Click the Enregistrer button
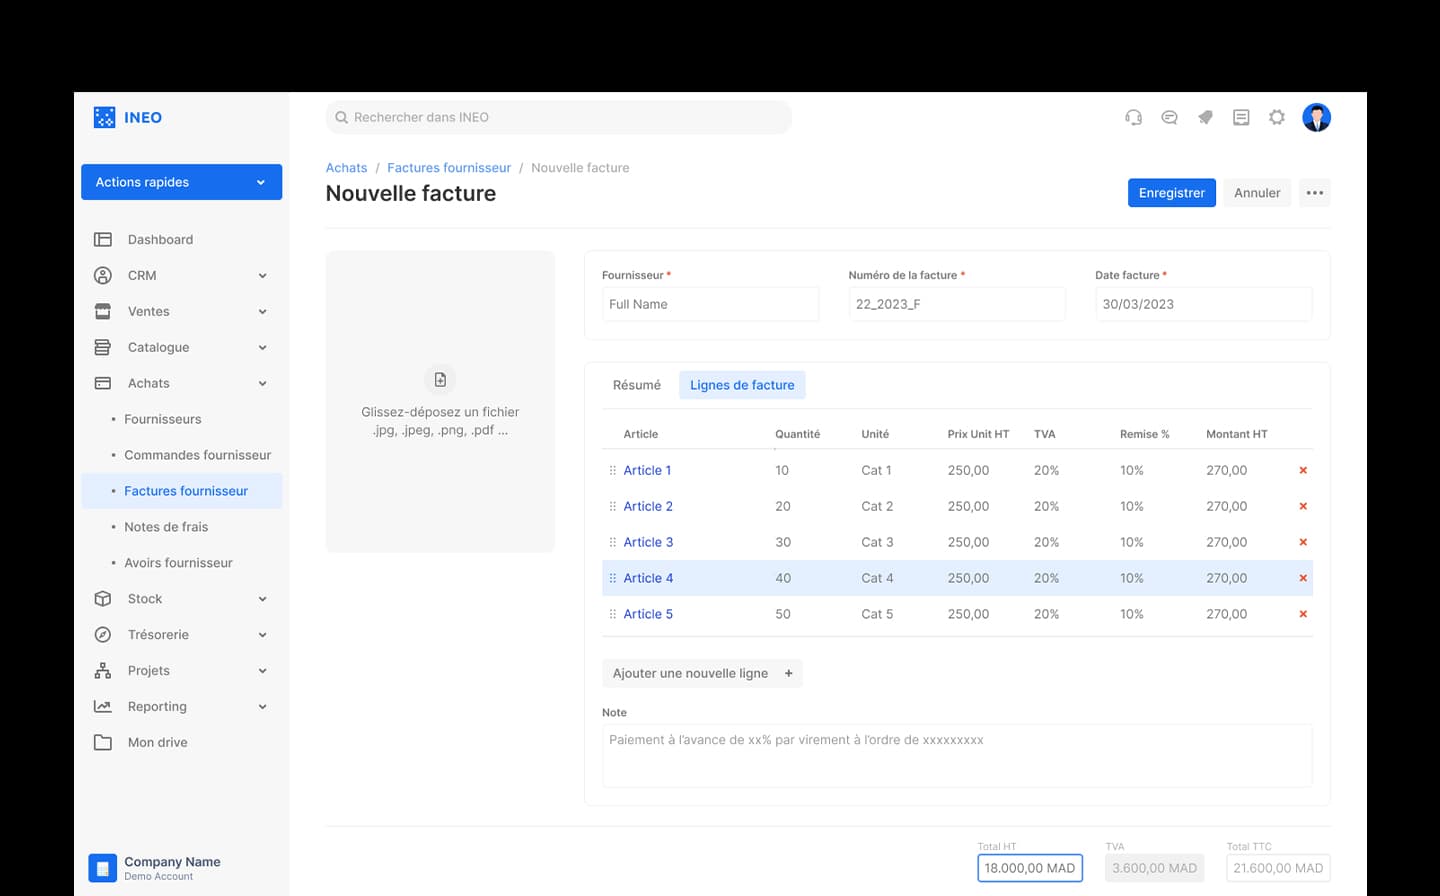This screenshot has width=1440, height=896. coord(1171,193)
